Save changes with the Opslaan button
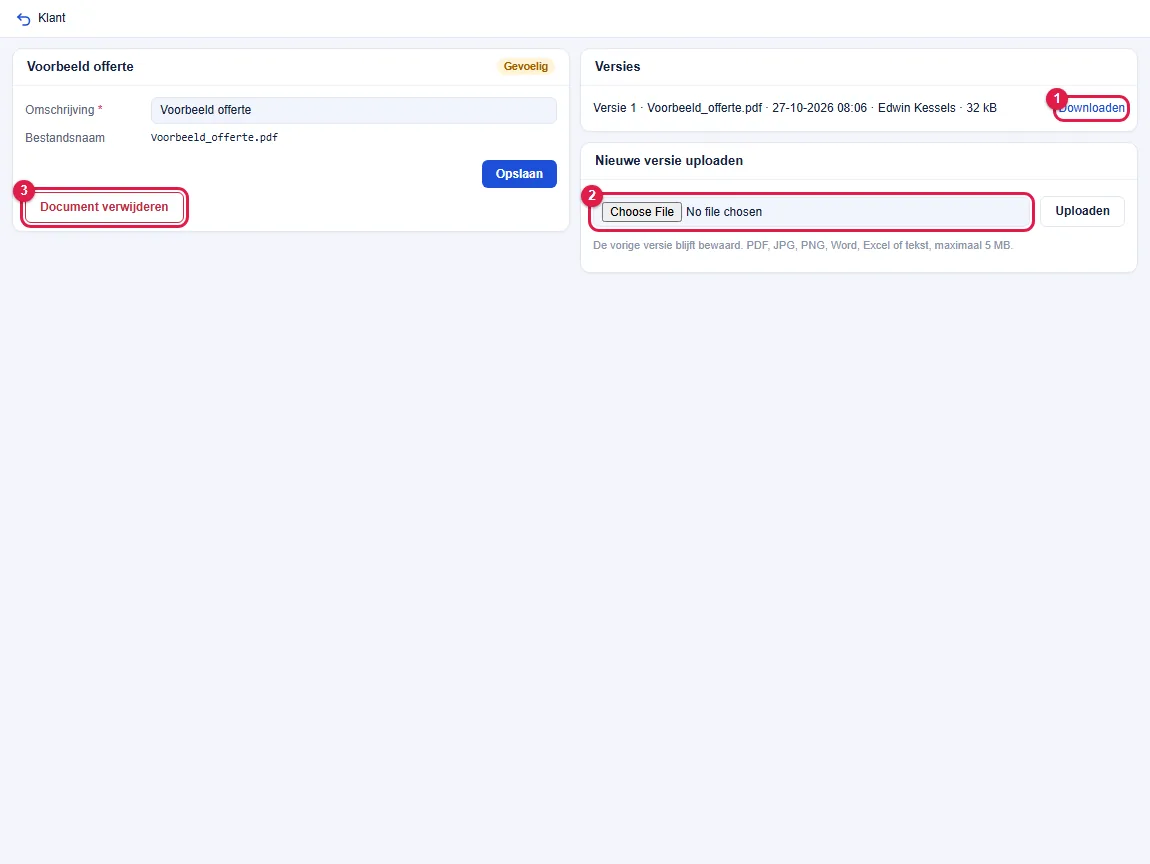 pyautogui.click(x=519, y=174)
